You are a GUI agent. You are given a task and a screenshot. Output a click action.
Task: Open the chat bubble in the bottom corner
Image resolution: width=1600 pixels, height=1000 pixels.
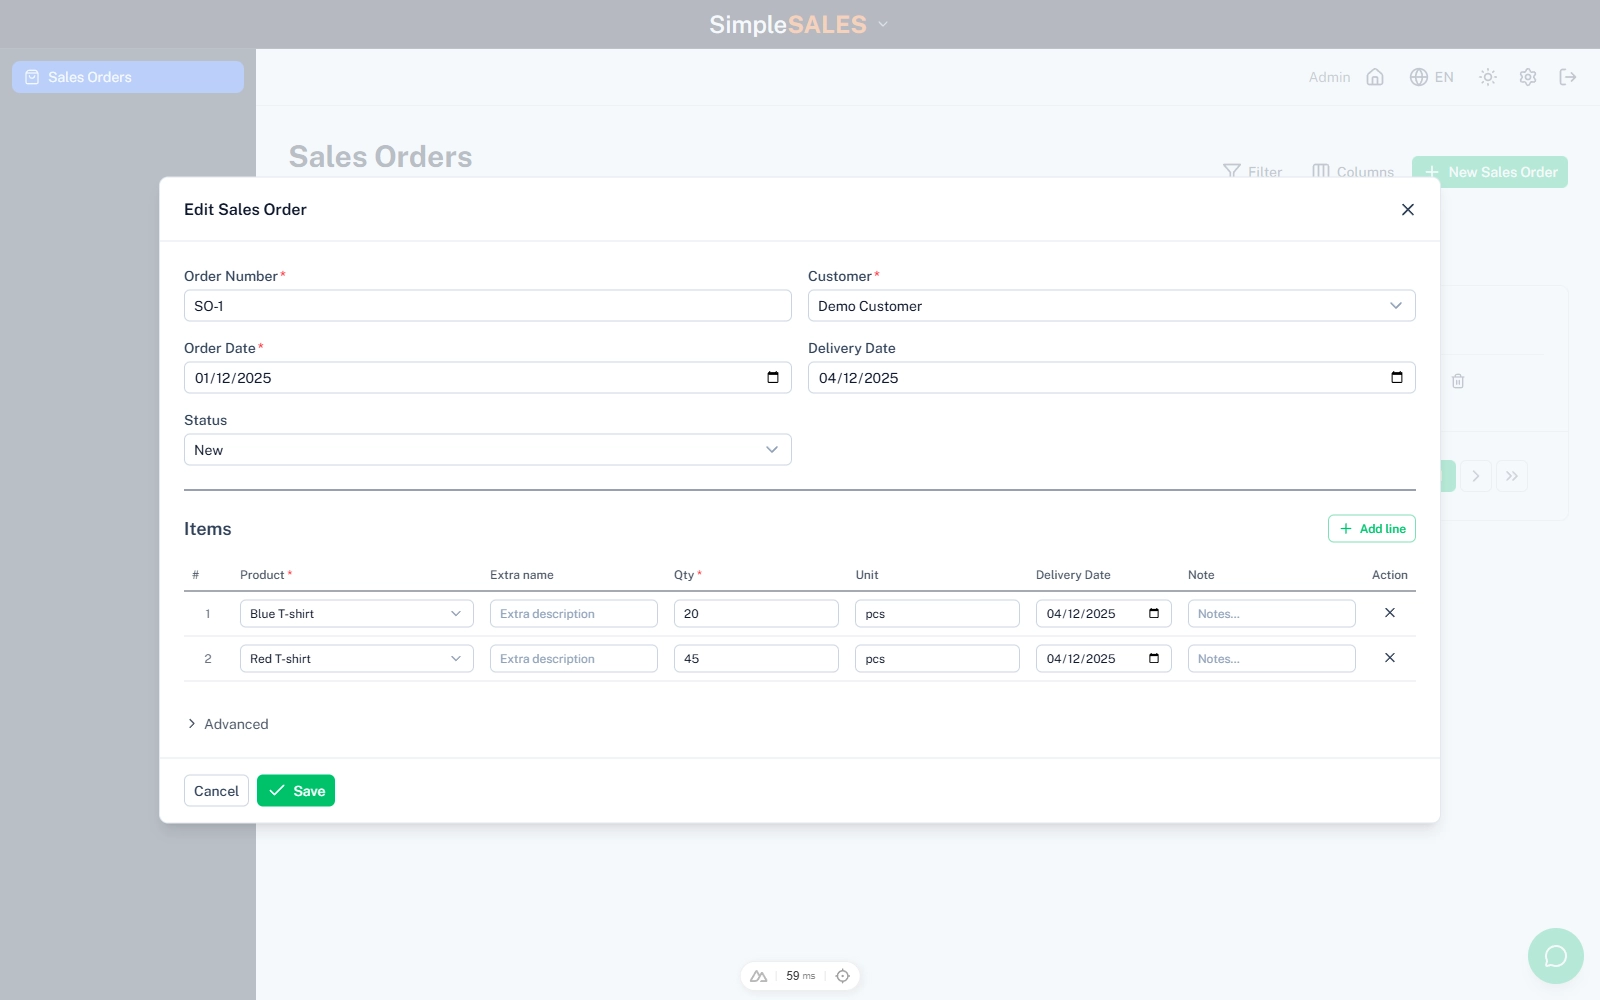point(1554,956)
